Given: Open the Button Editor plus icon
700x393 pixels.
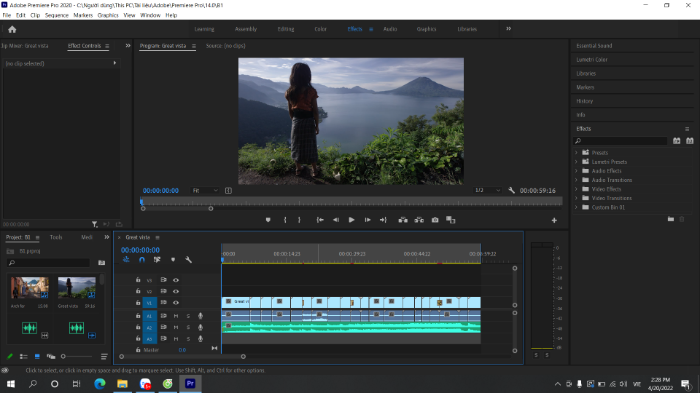Looking at the screenshot, I should (554, 220).
